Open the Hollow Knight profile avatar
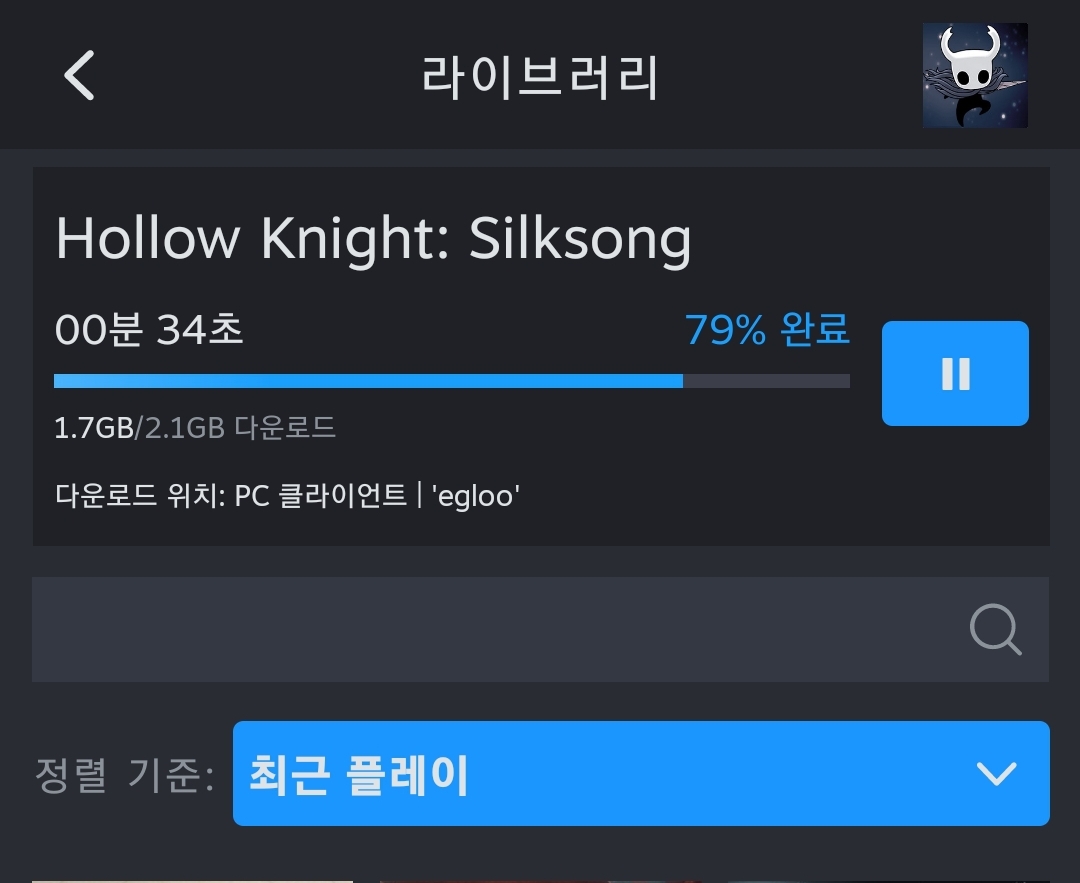 (x=975, y=75)
